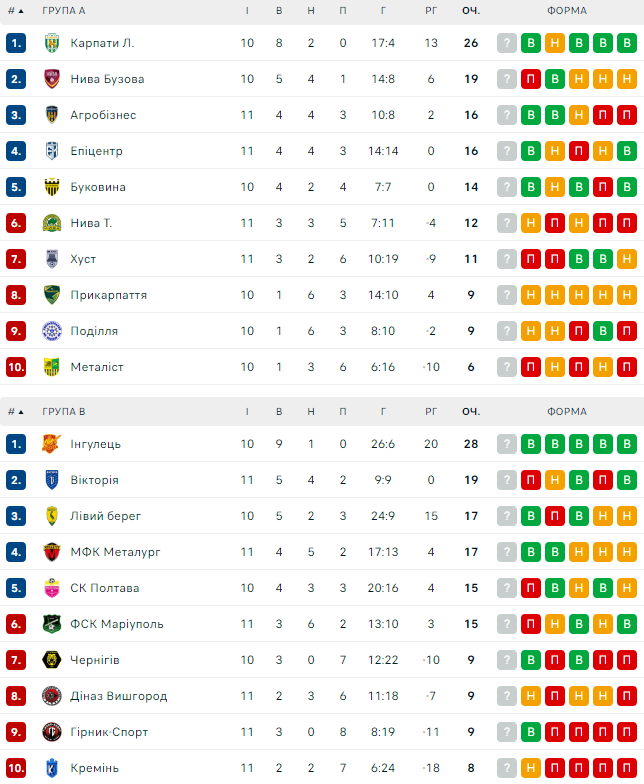The height and width of the screenshot is (784, 644).
Task: Click the Буковина team logo
Action: [52, 187]
